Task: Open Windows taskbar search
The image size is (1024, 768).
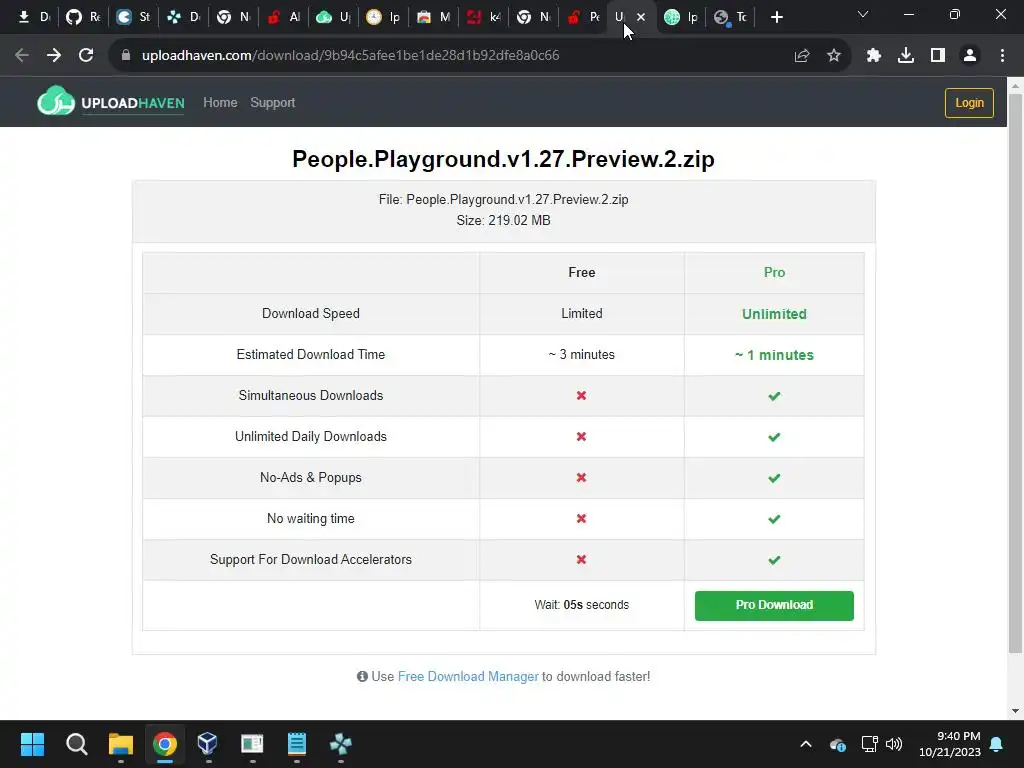Action: tap(76, 744)
